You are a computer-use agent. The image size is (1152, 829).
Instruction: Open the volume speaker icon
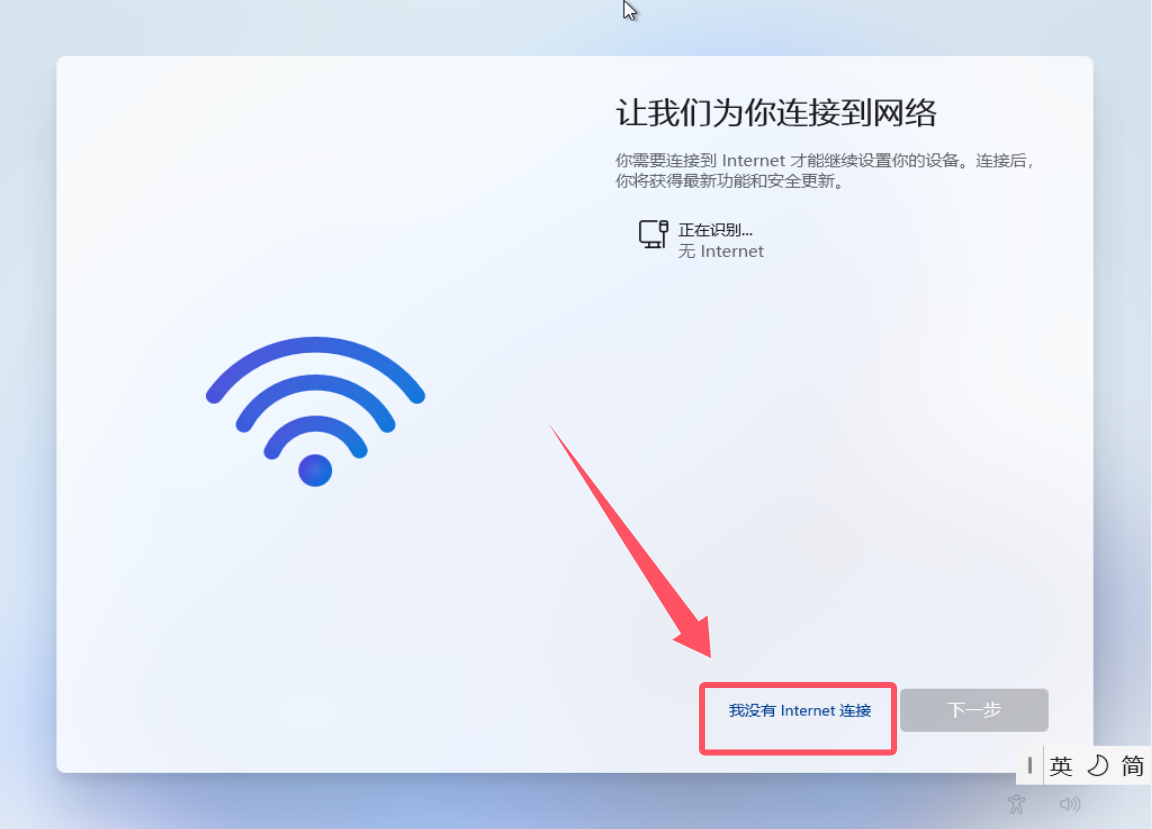click(1070, 804)
